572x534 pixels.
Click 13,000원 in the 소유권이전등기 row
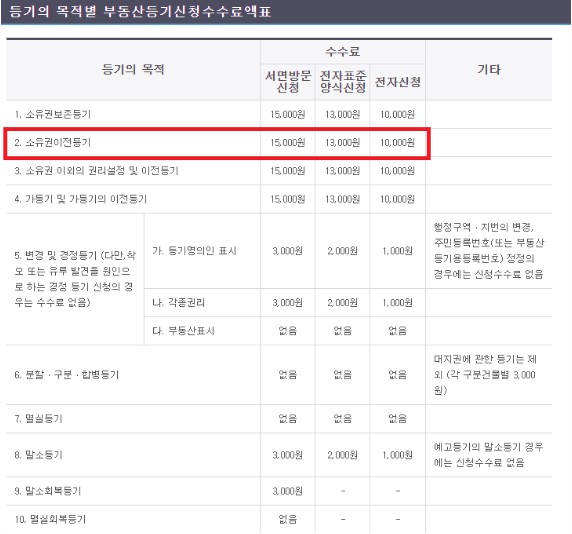pos(343,142)
